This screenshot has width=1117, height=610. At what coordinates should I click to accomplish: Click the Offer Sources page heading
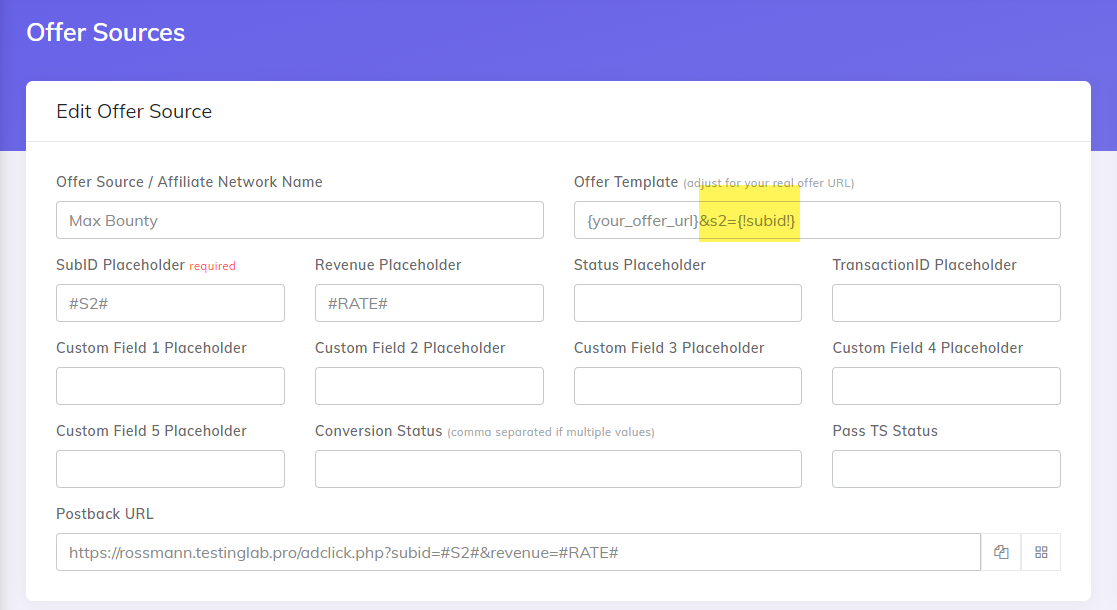tap(105, 32)
